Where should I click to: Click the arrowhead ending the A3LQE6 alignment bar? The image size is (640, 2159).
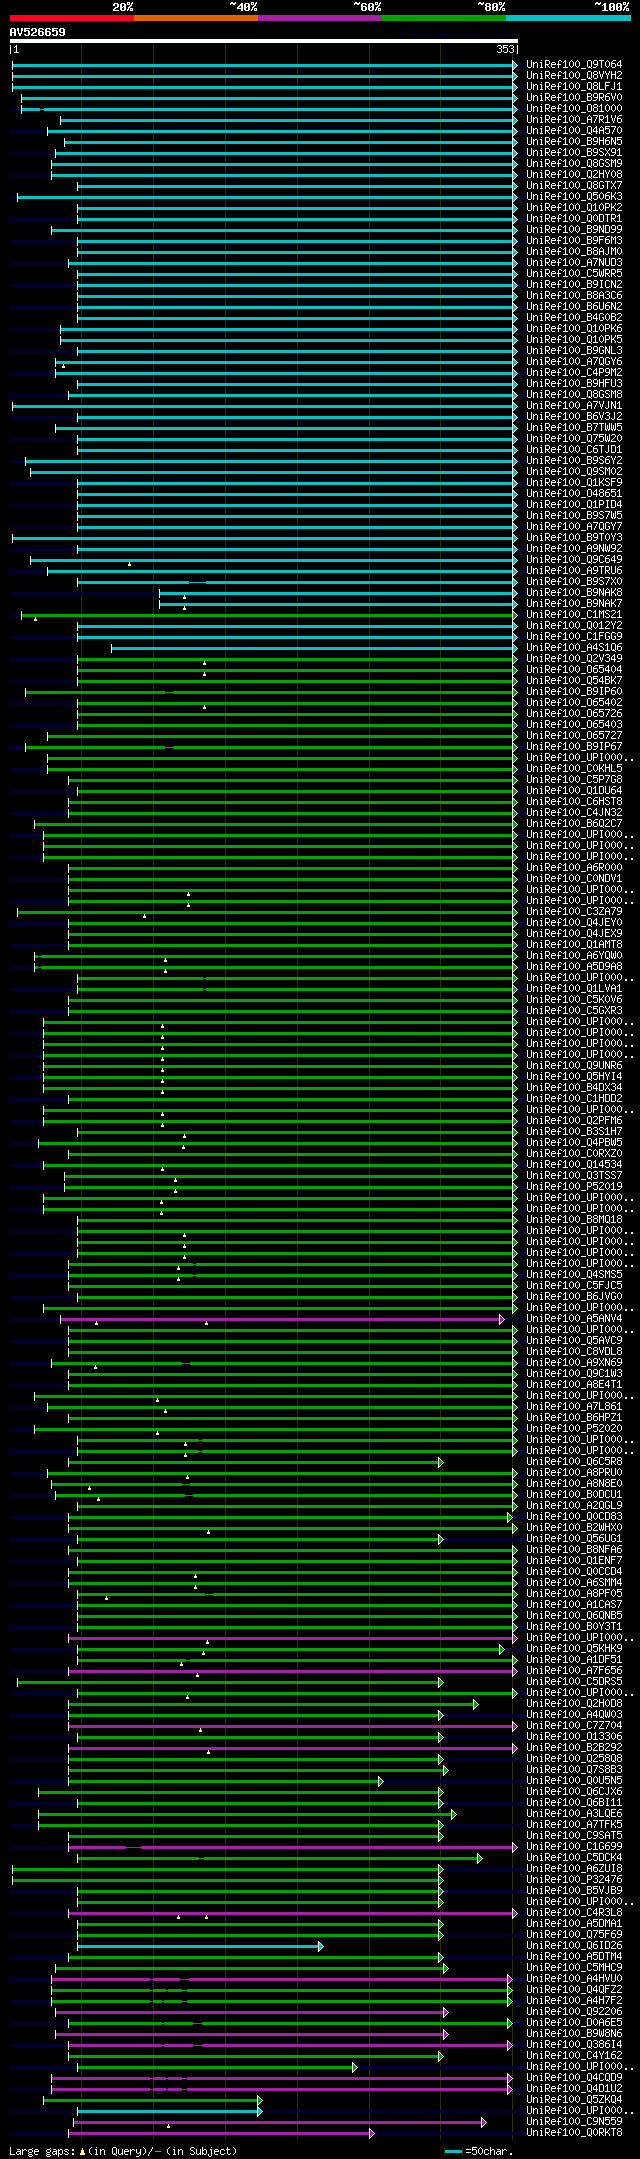coord(454,1814)
